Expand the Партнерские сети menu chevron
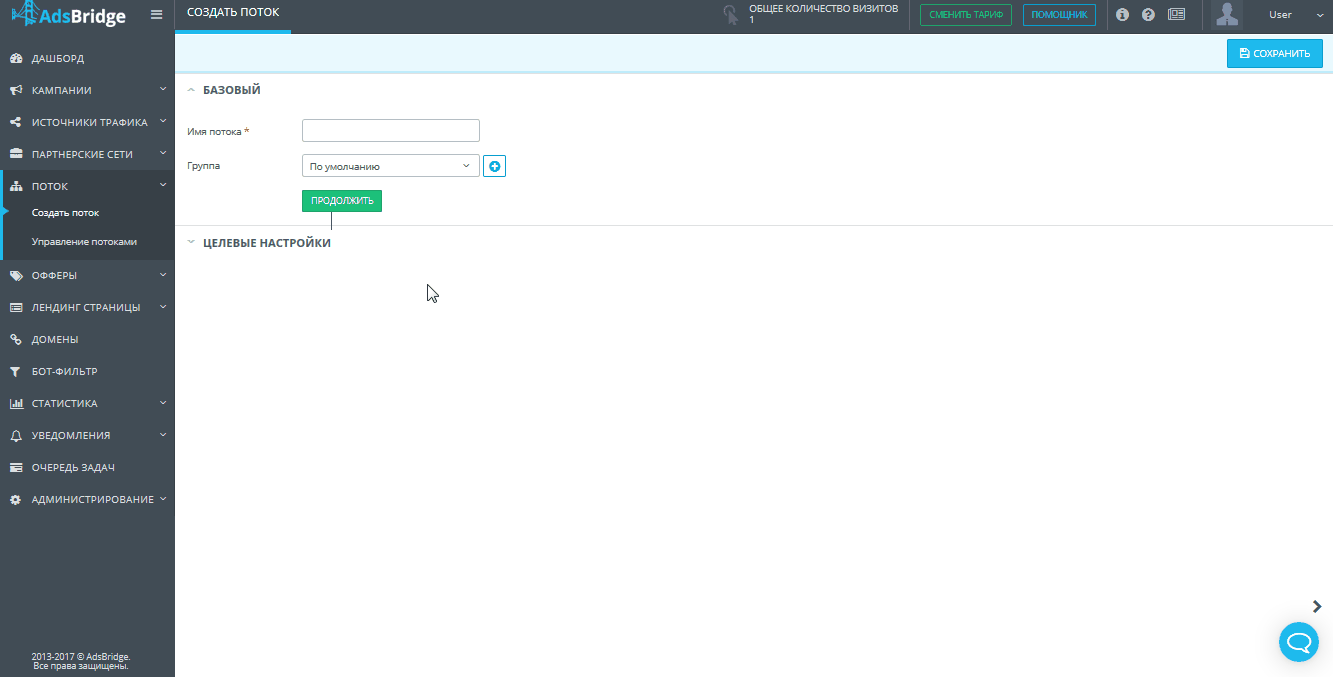 pyautogui.click(x=163, y=154)
